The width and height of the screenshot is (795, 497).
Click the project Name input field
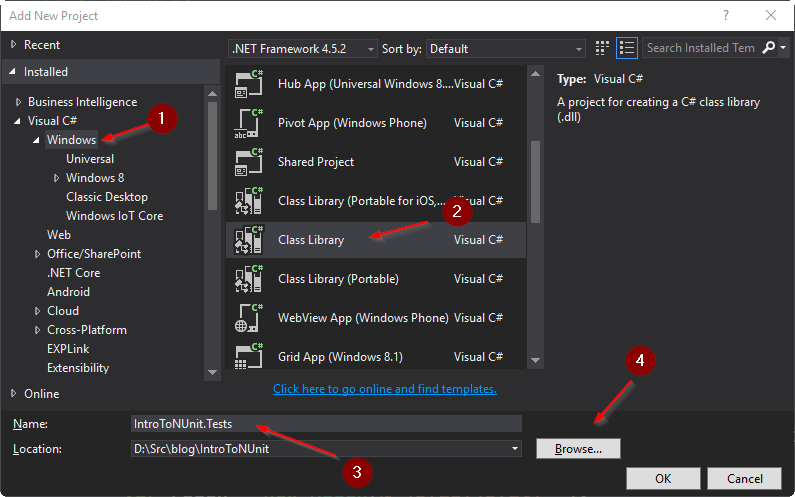[326, 423]
